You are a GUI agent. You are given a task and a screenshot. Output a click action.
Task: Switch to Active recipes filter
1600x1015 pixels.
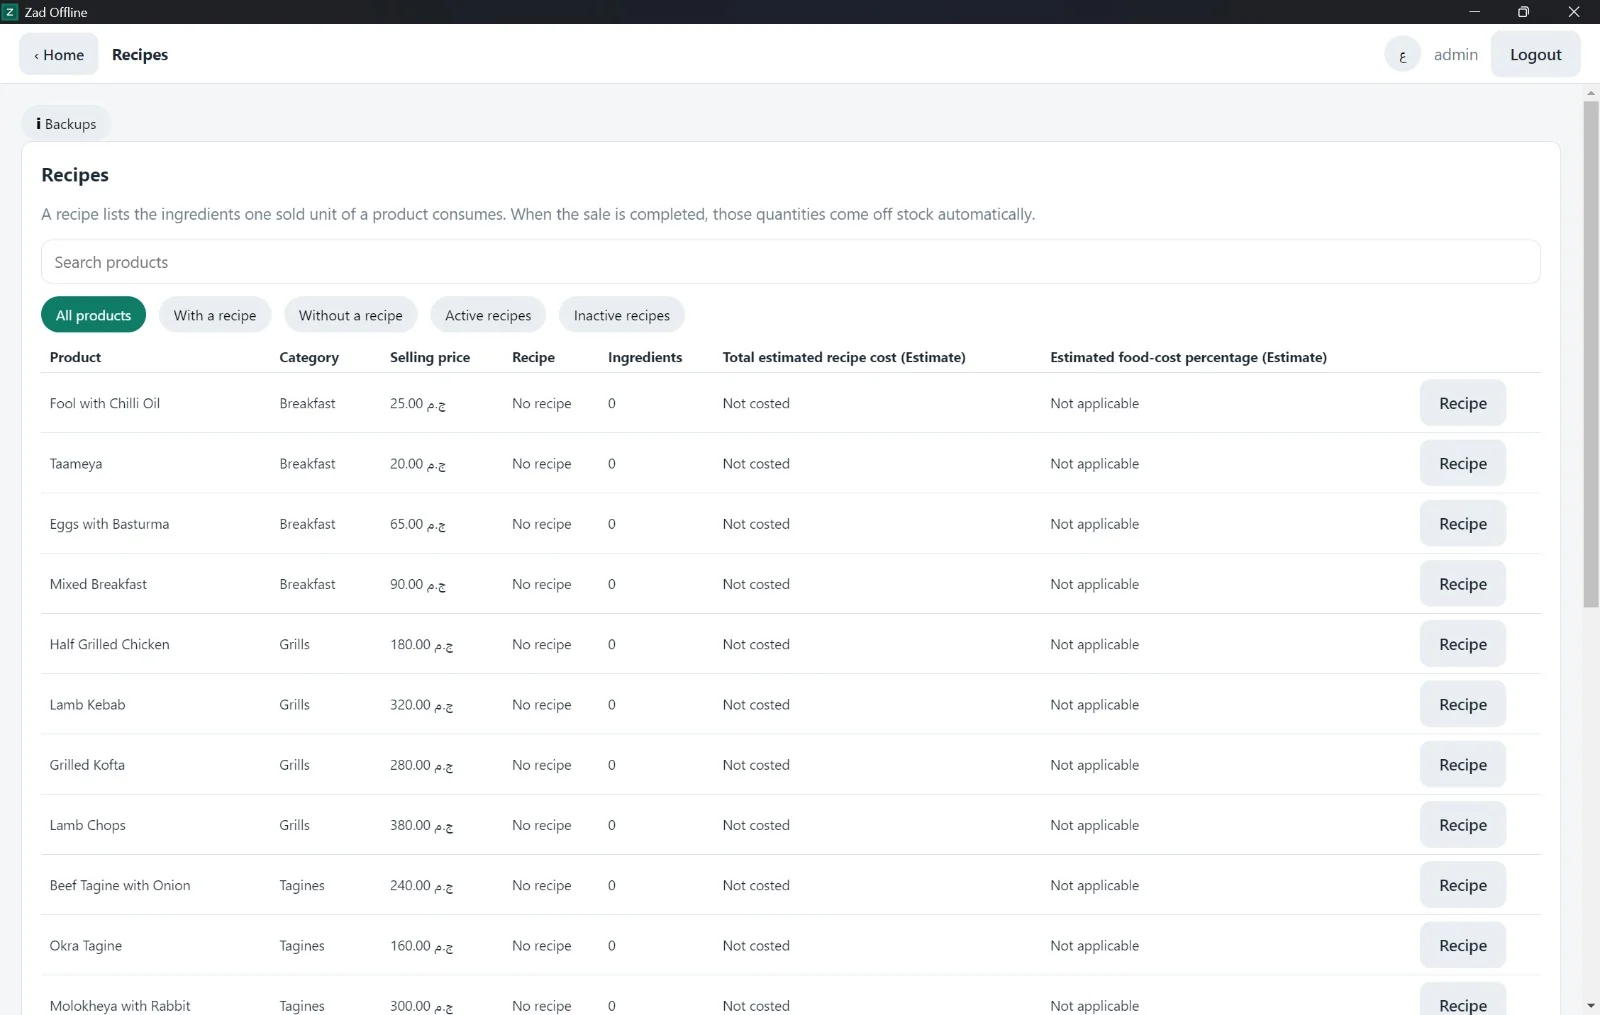pos(488,315)
